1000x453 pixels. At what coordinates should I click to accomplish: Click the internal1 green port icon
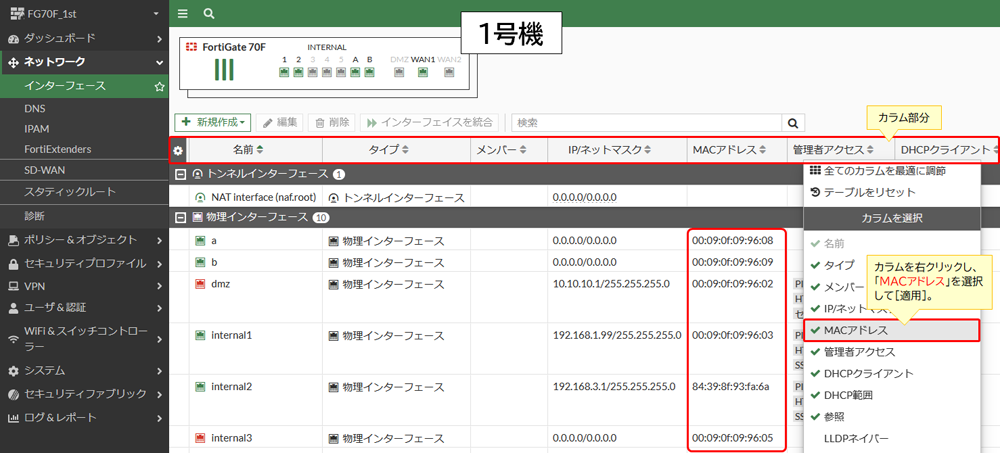200,335
